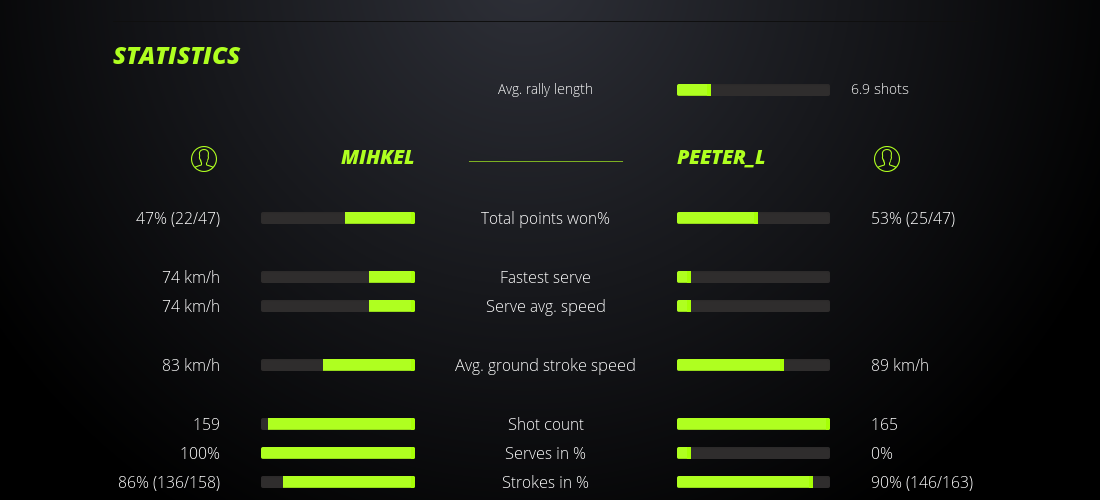
Task: Click Peeter_L's player profile icon
Action: pyautogui.click(x=886, y=158)
